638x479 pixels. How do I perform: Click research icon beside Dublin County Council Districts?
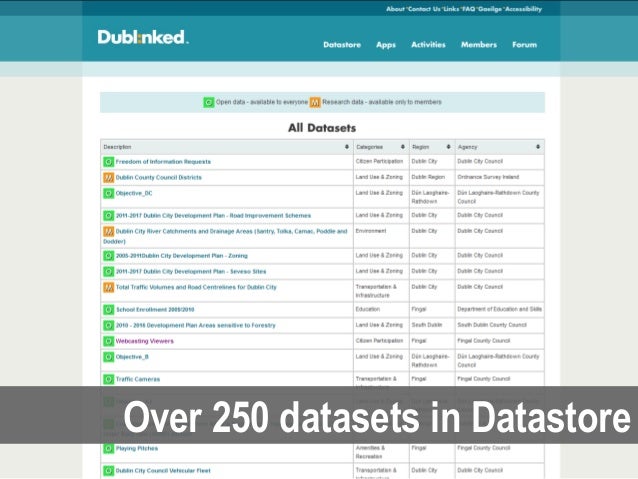108,177
